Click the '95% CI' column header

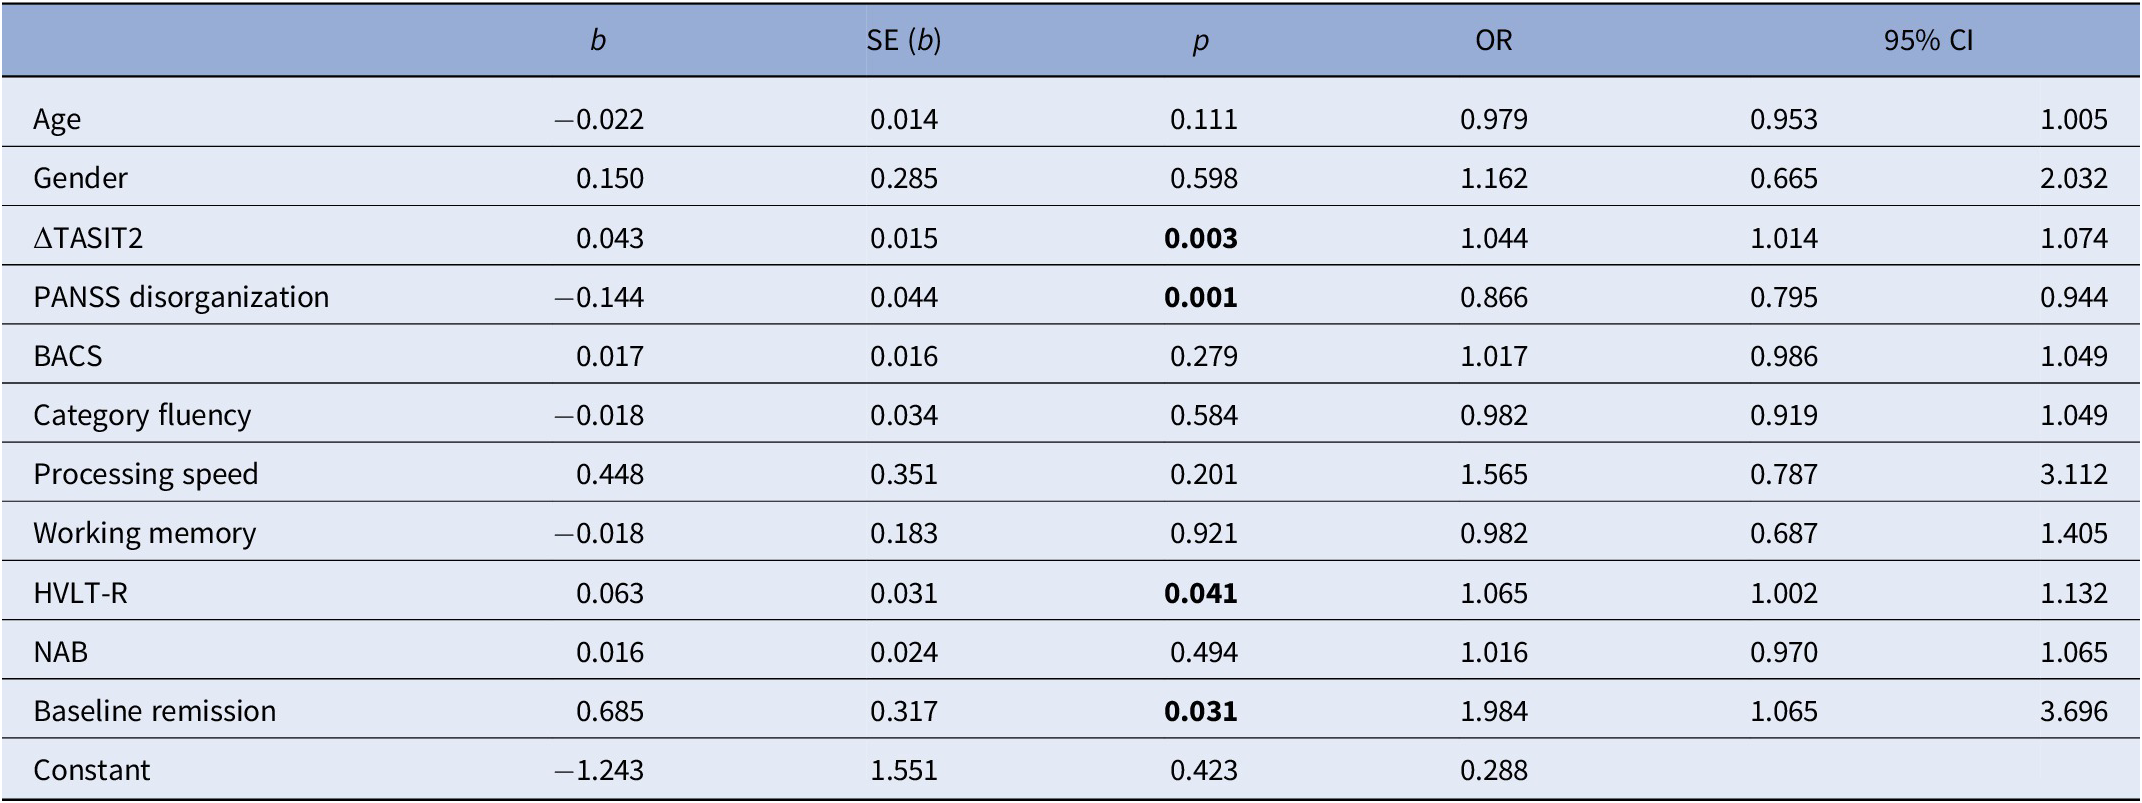click(1928, 40)
